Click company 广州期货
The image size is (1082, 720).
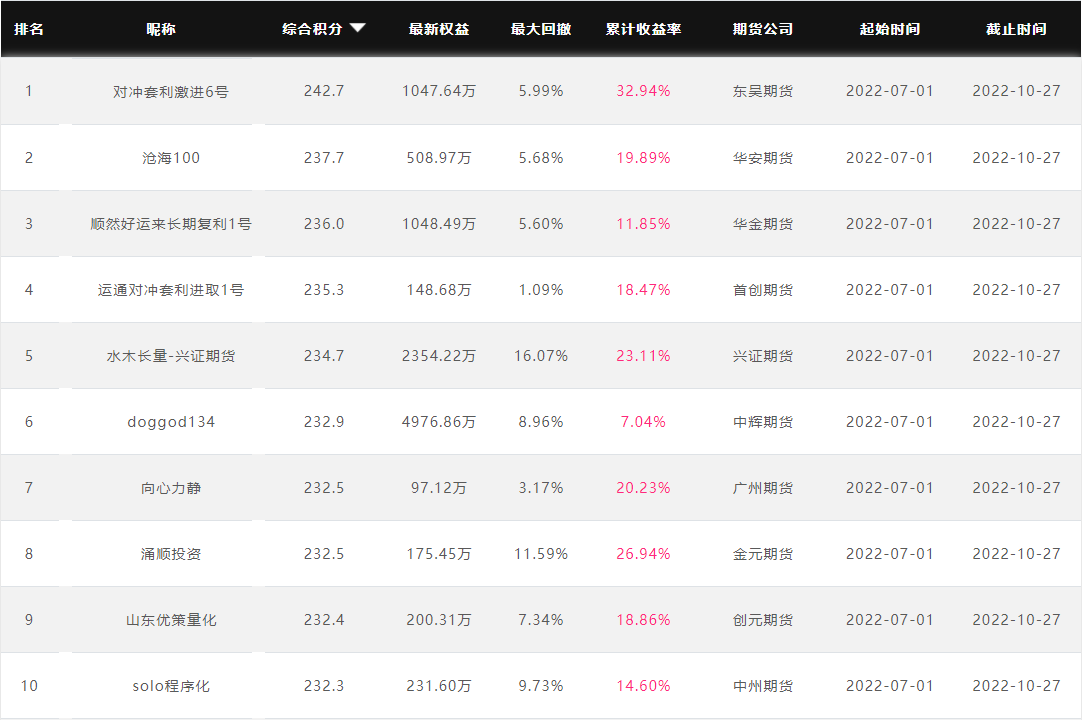coord(763,488)
